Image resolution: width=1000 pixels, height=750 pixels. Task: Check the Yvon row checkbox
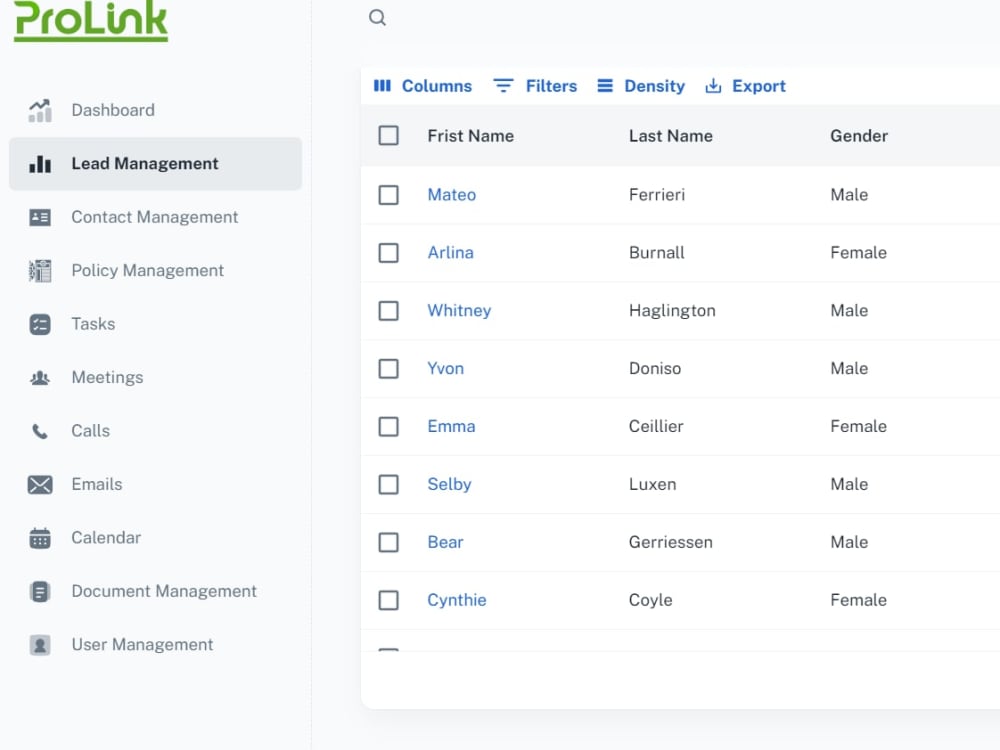[x=388, y=369]
